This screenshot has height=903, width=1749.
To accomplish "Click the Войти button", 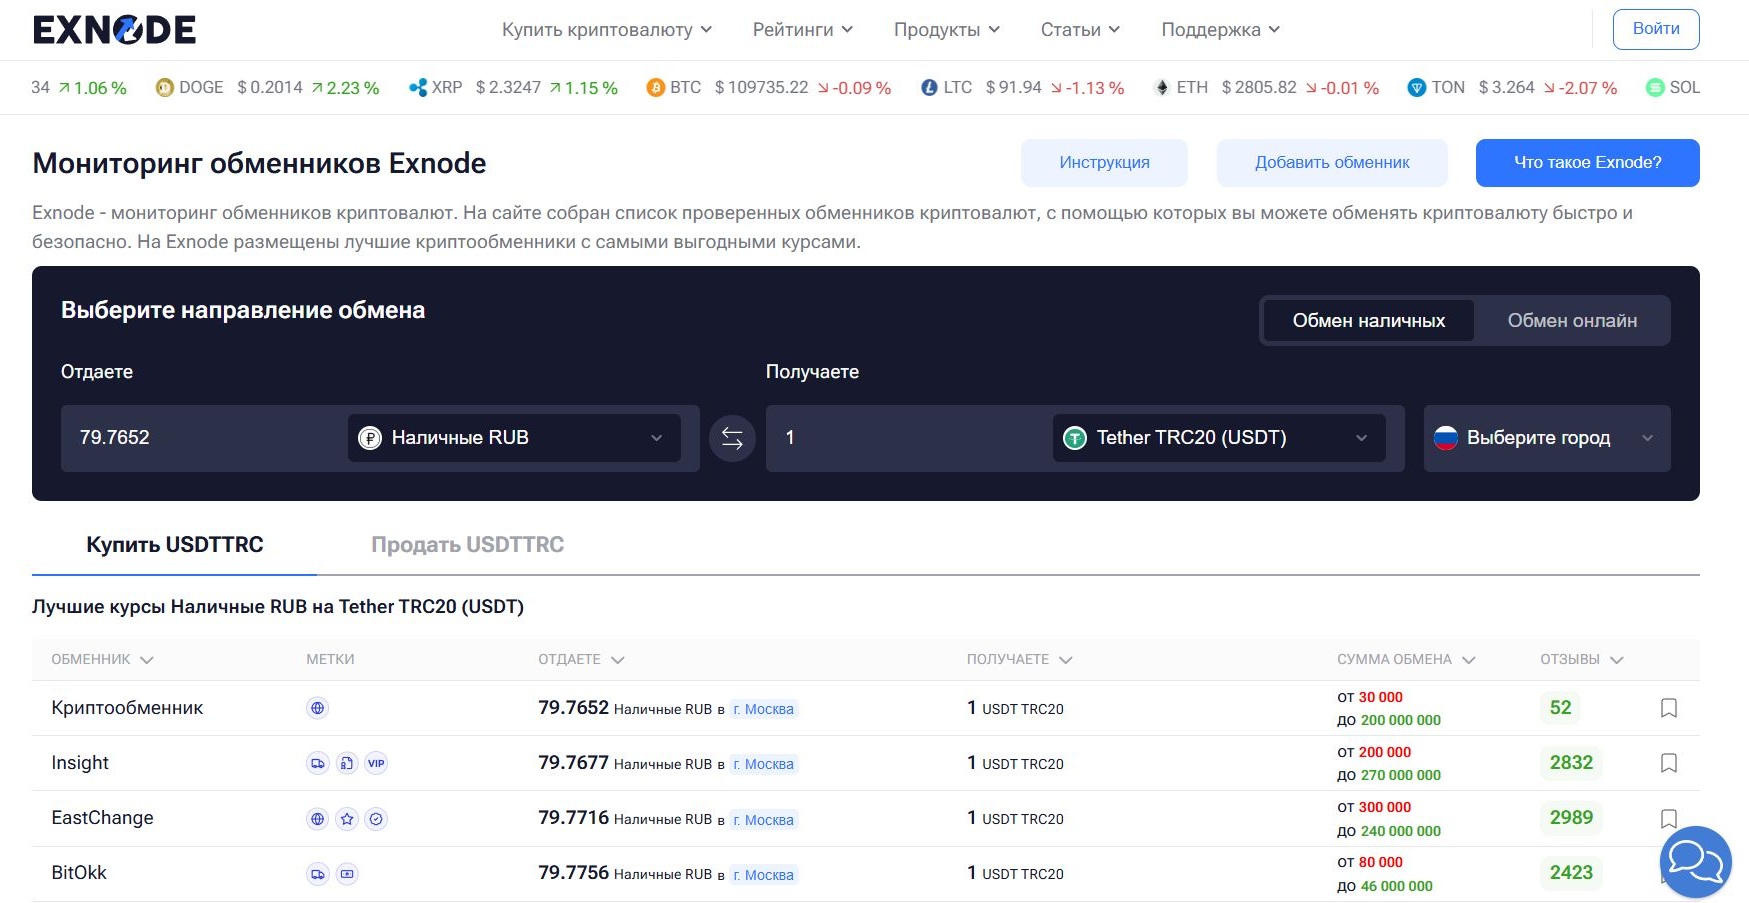I will [1655, 29].
